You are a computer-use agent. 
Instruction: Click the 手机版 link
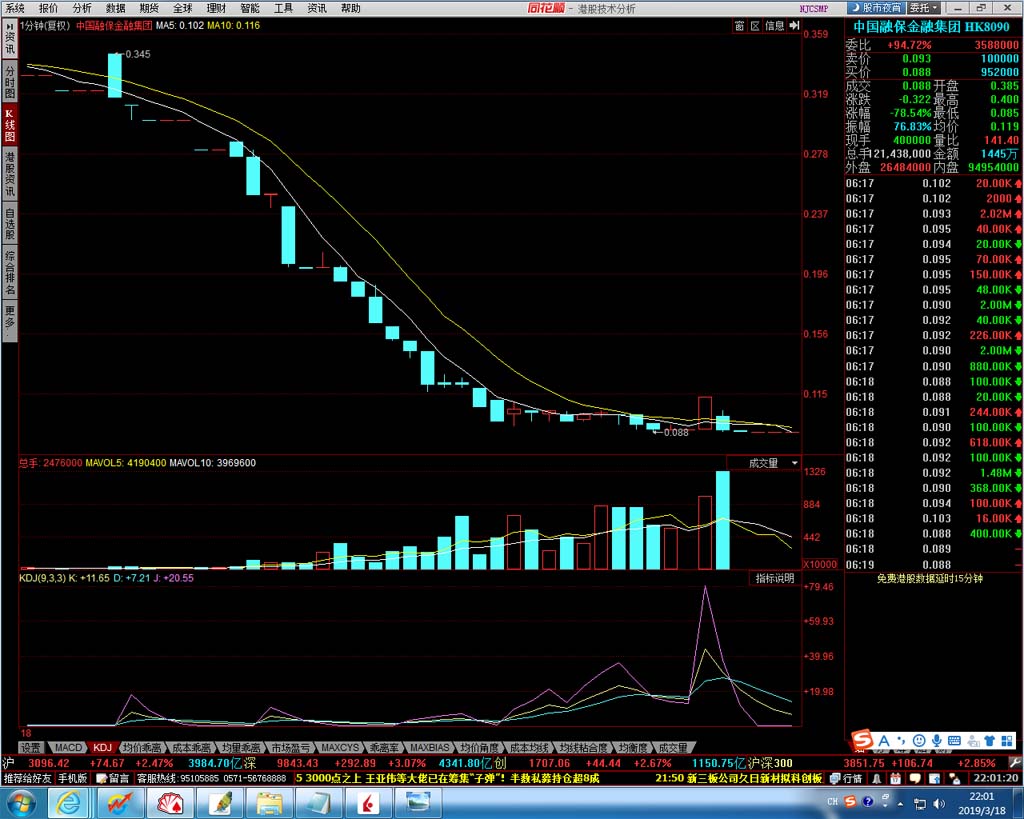pos(72,779)
